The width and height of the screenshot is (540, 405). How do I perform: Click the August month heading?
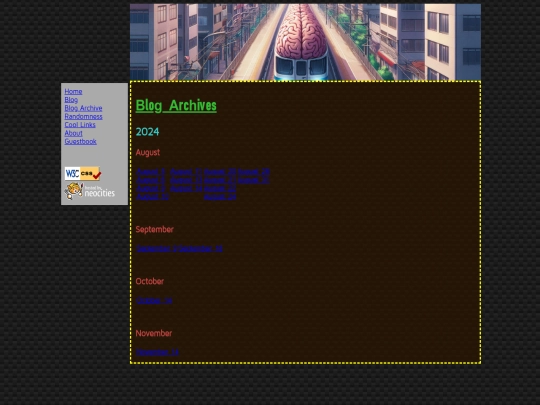[x=148, y=152]
